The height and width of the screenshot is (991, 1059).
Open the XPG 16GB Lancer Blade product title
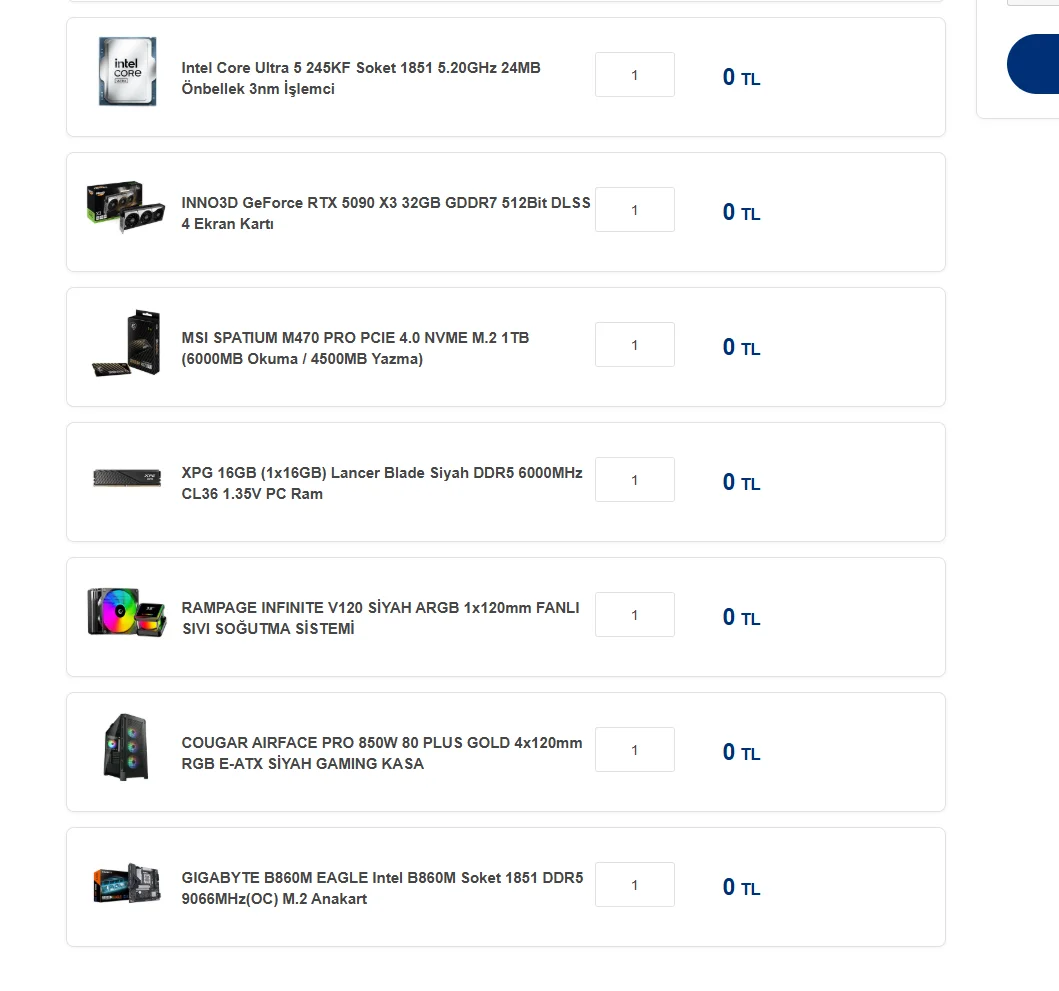[382, 483]
